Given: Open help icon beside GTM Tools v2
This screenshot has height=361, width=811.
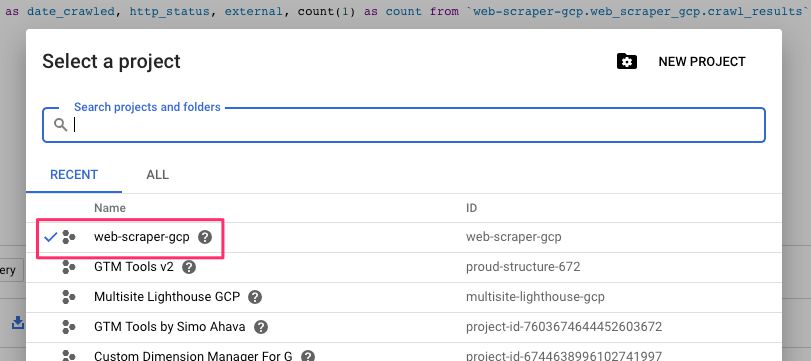Looking at the screenshot, I should point(189,267).
